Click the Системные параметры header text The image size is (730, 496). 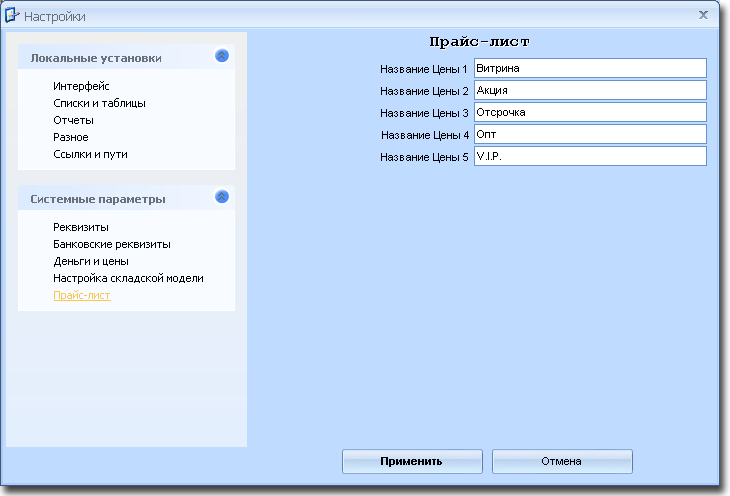click(x=98, y=199)
